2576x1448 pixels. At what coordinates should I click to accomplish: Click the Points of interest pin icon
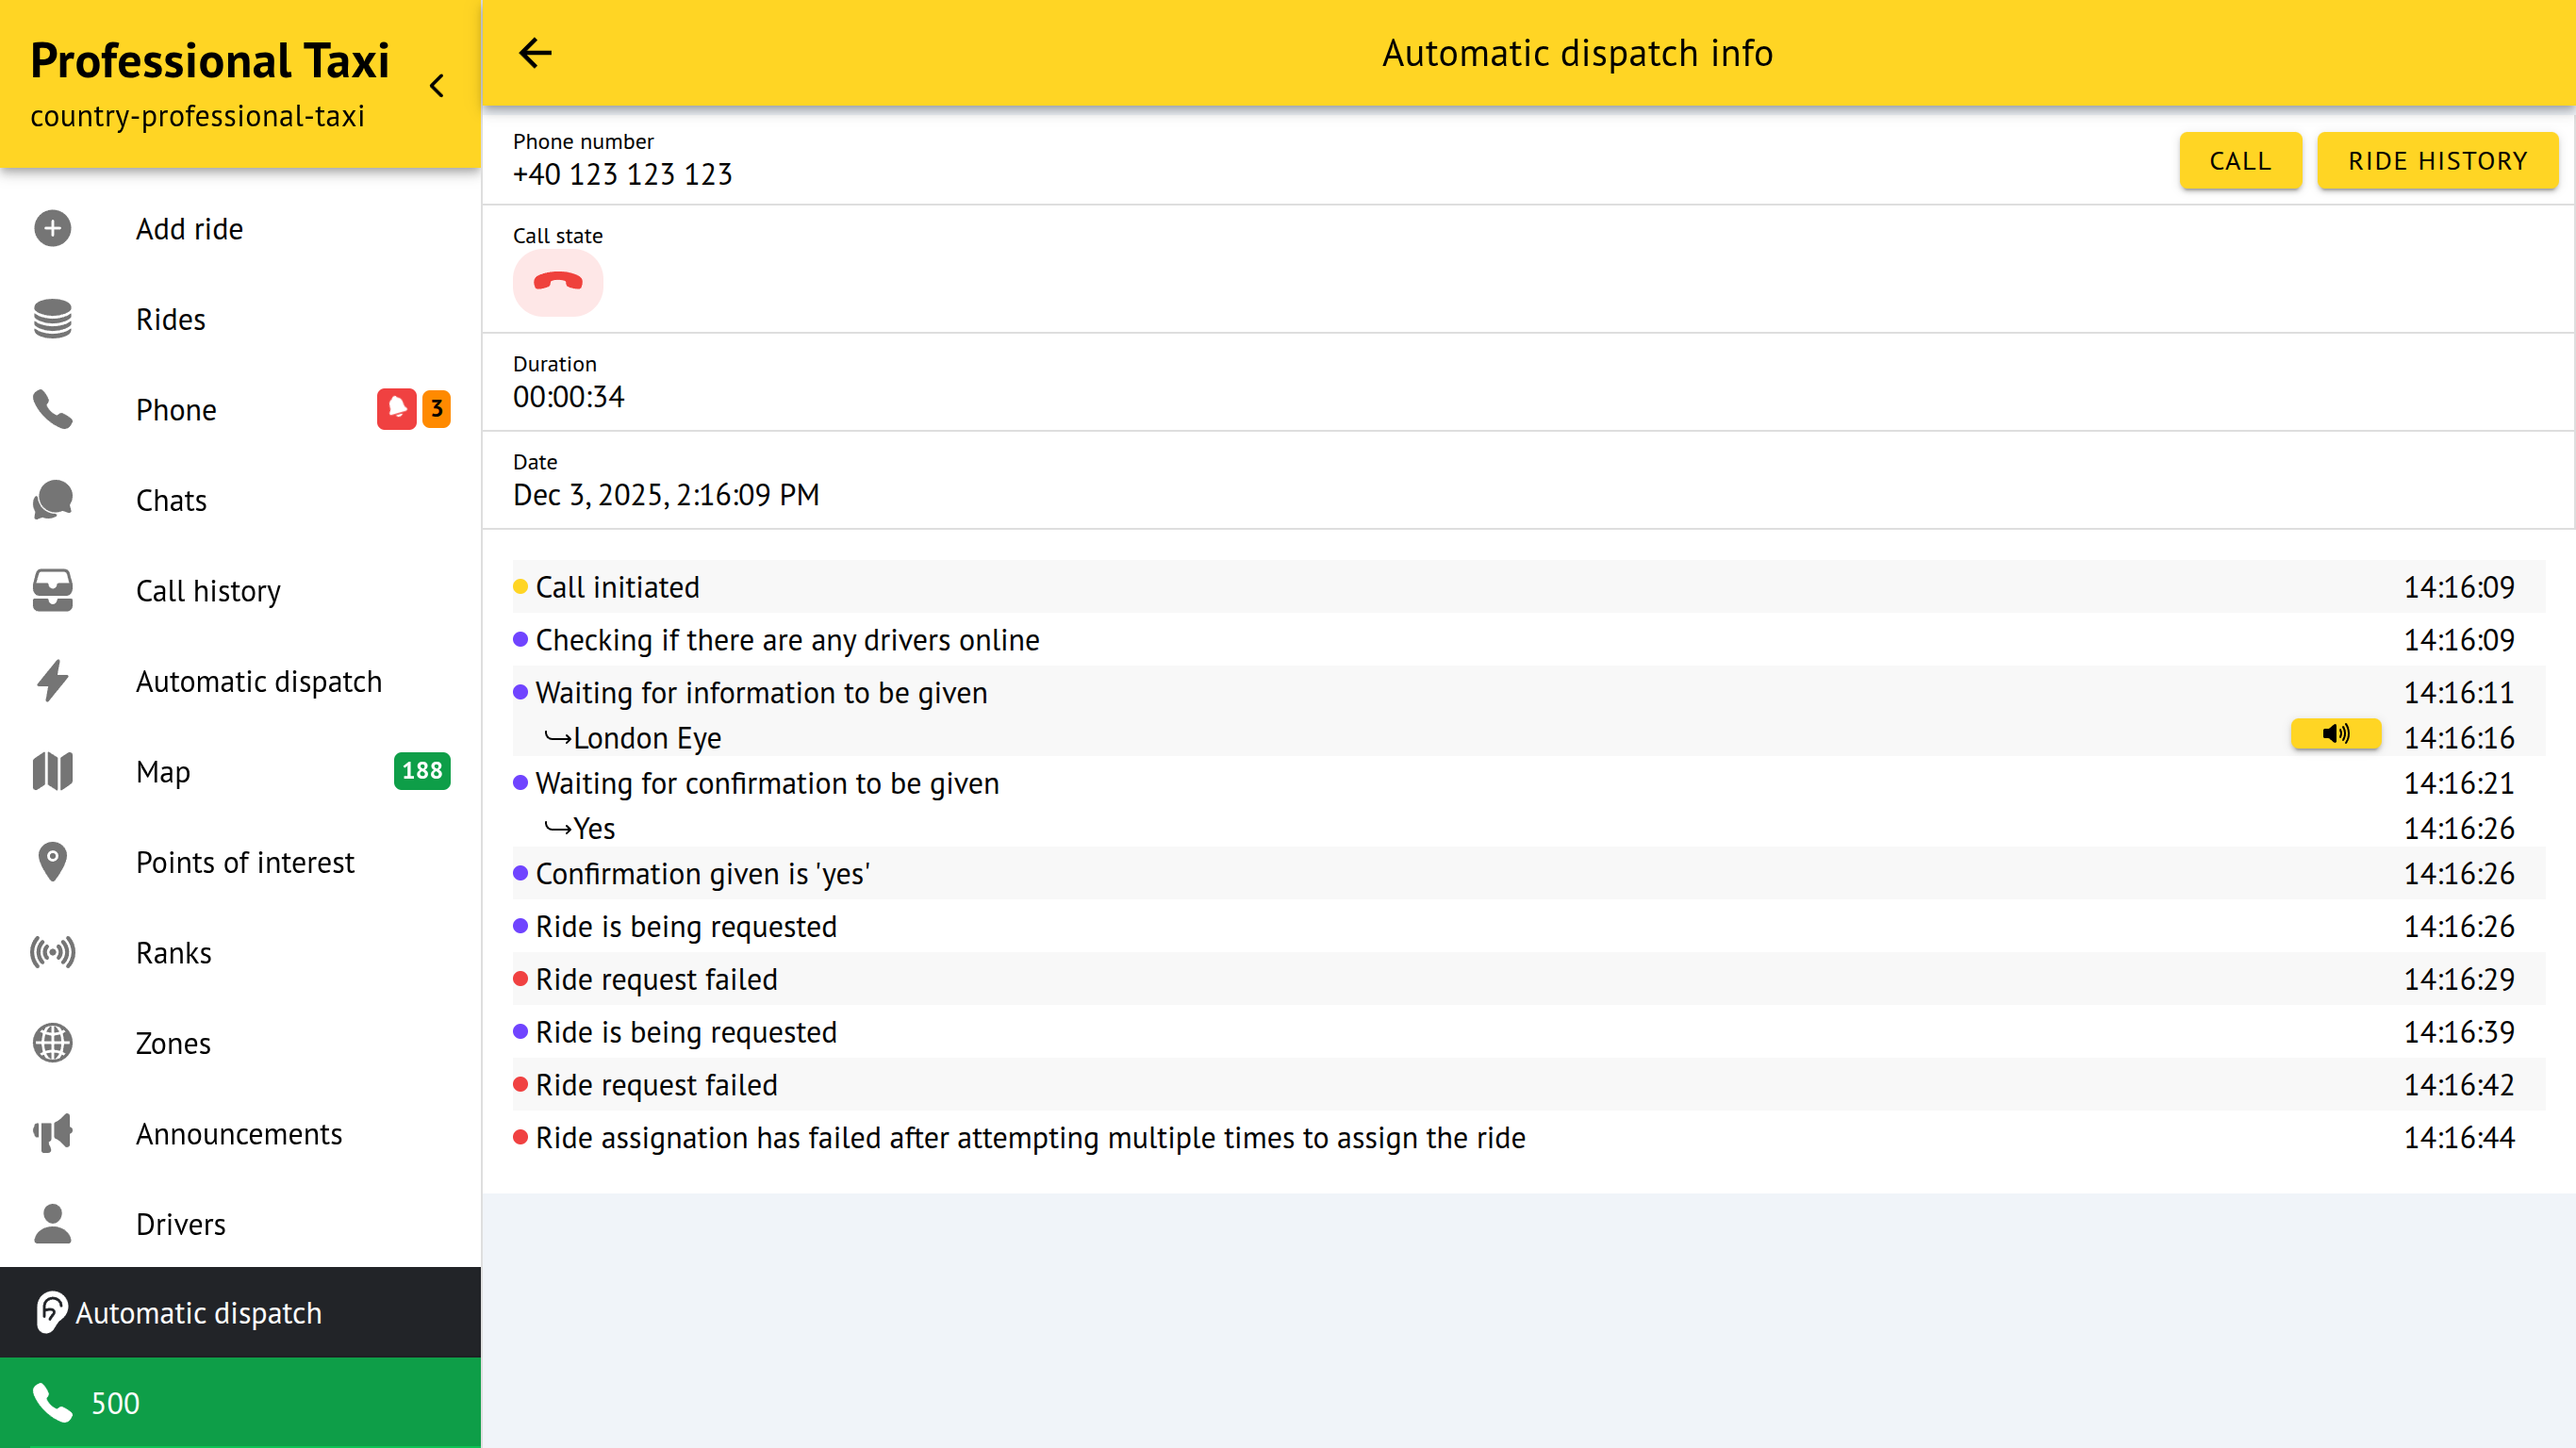52,862
